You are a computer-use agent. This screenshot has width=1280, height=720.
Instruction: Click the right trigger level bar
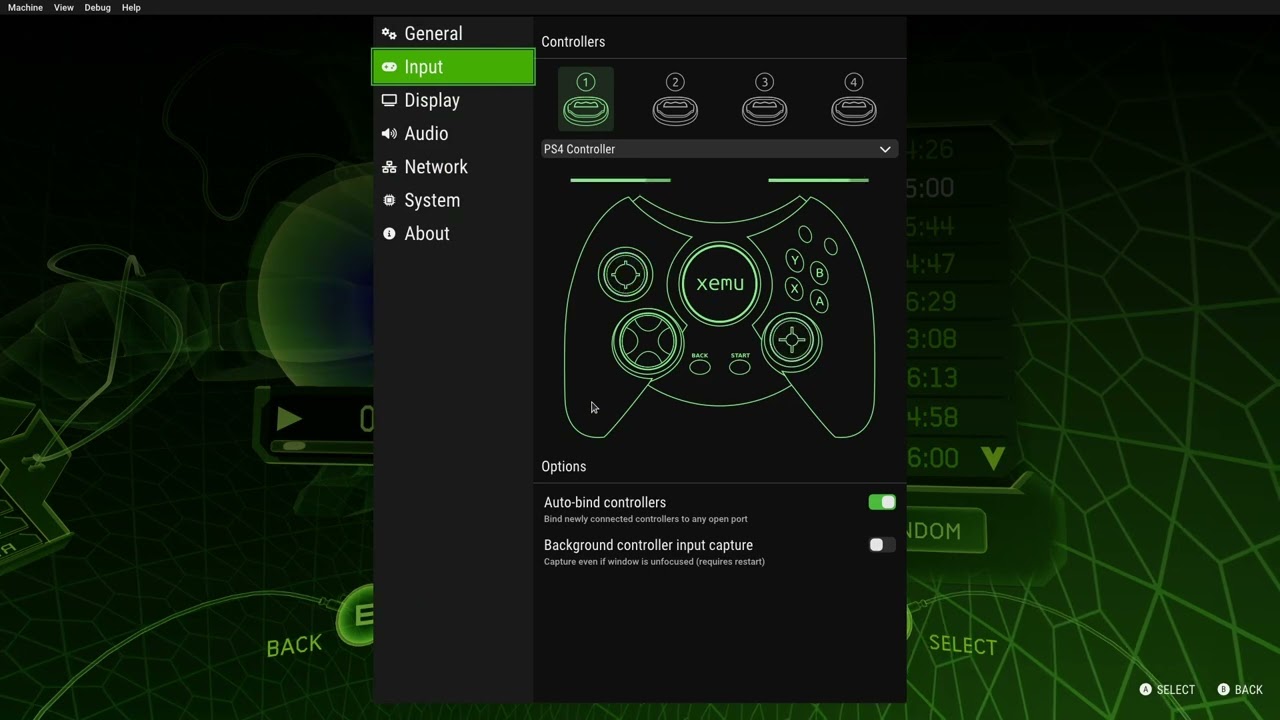tap(818, 180)
